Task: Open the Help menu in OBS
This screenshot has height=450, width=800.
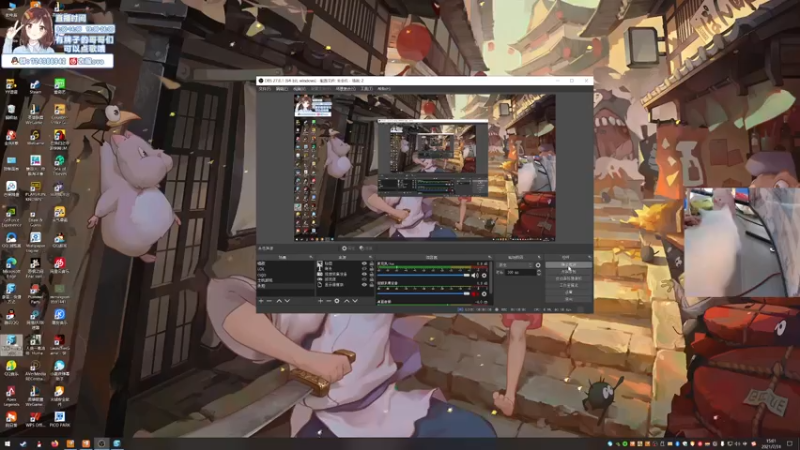Action: [x=384, y=89]
